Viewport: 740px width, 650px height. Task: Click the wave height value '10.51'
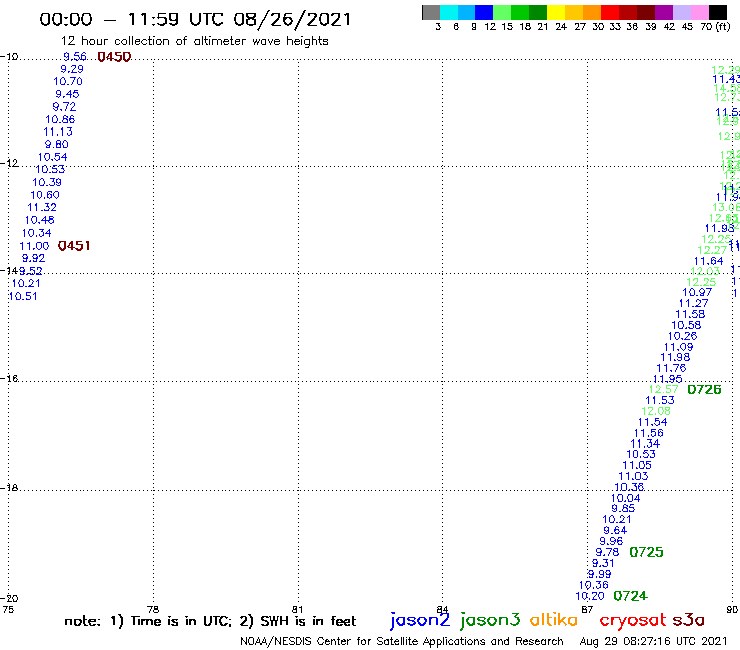pyautogui.click(x=23, y=296)
